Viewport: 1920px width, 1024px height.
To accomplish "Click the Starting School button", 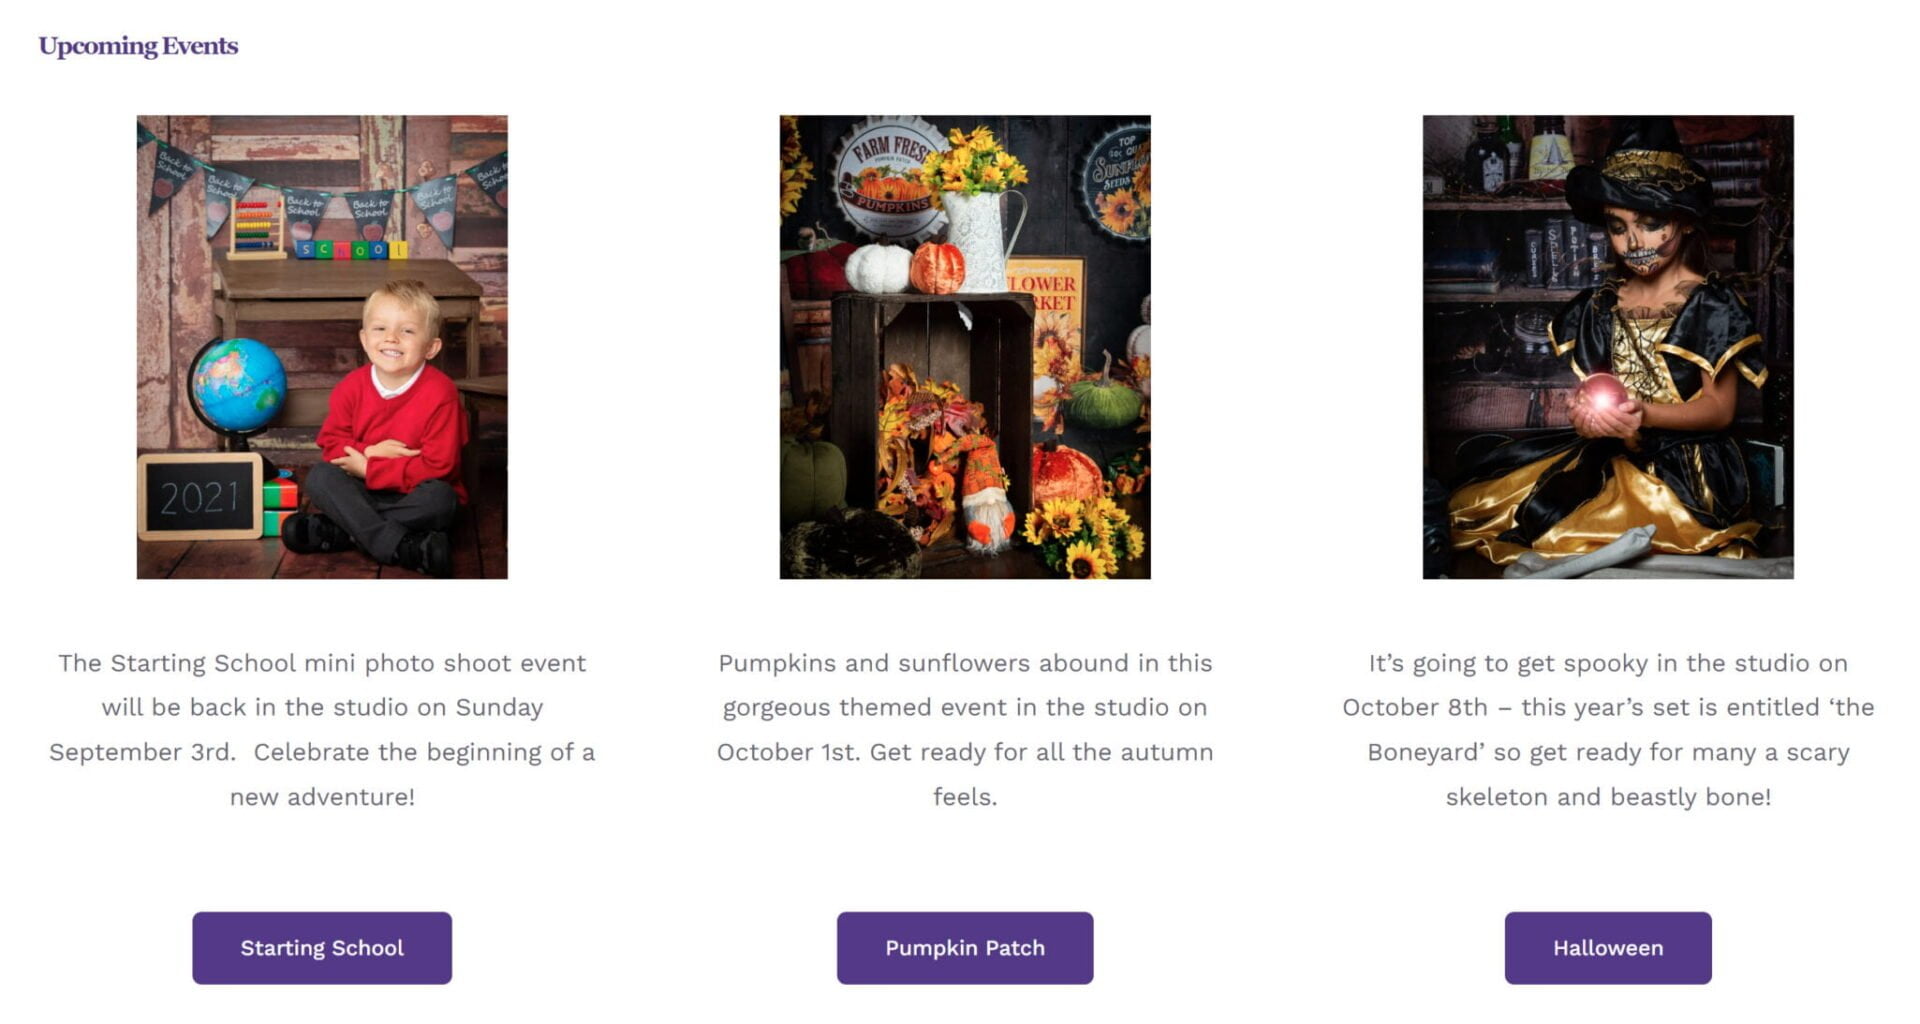I will [321, 947].
